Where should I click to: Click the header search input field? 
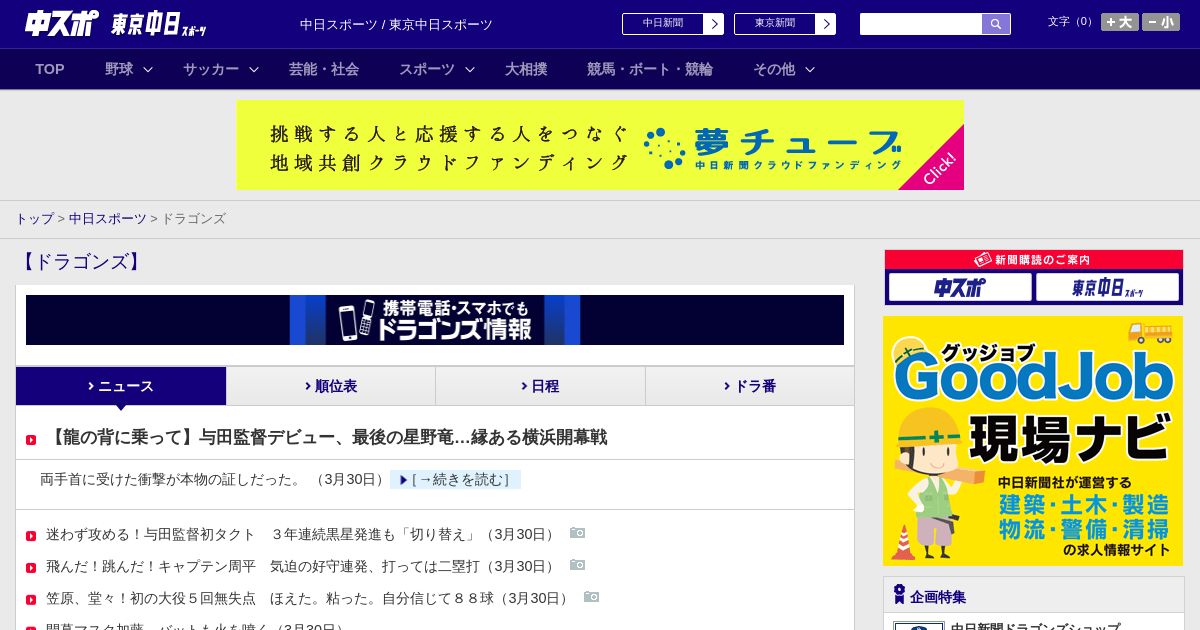click(921, 24)
